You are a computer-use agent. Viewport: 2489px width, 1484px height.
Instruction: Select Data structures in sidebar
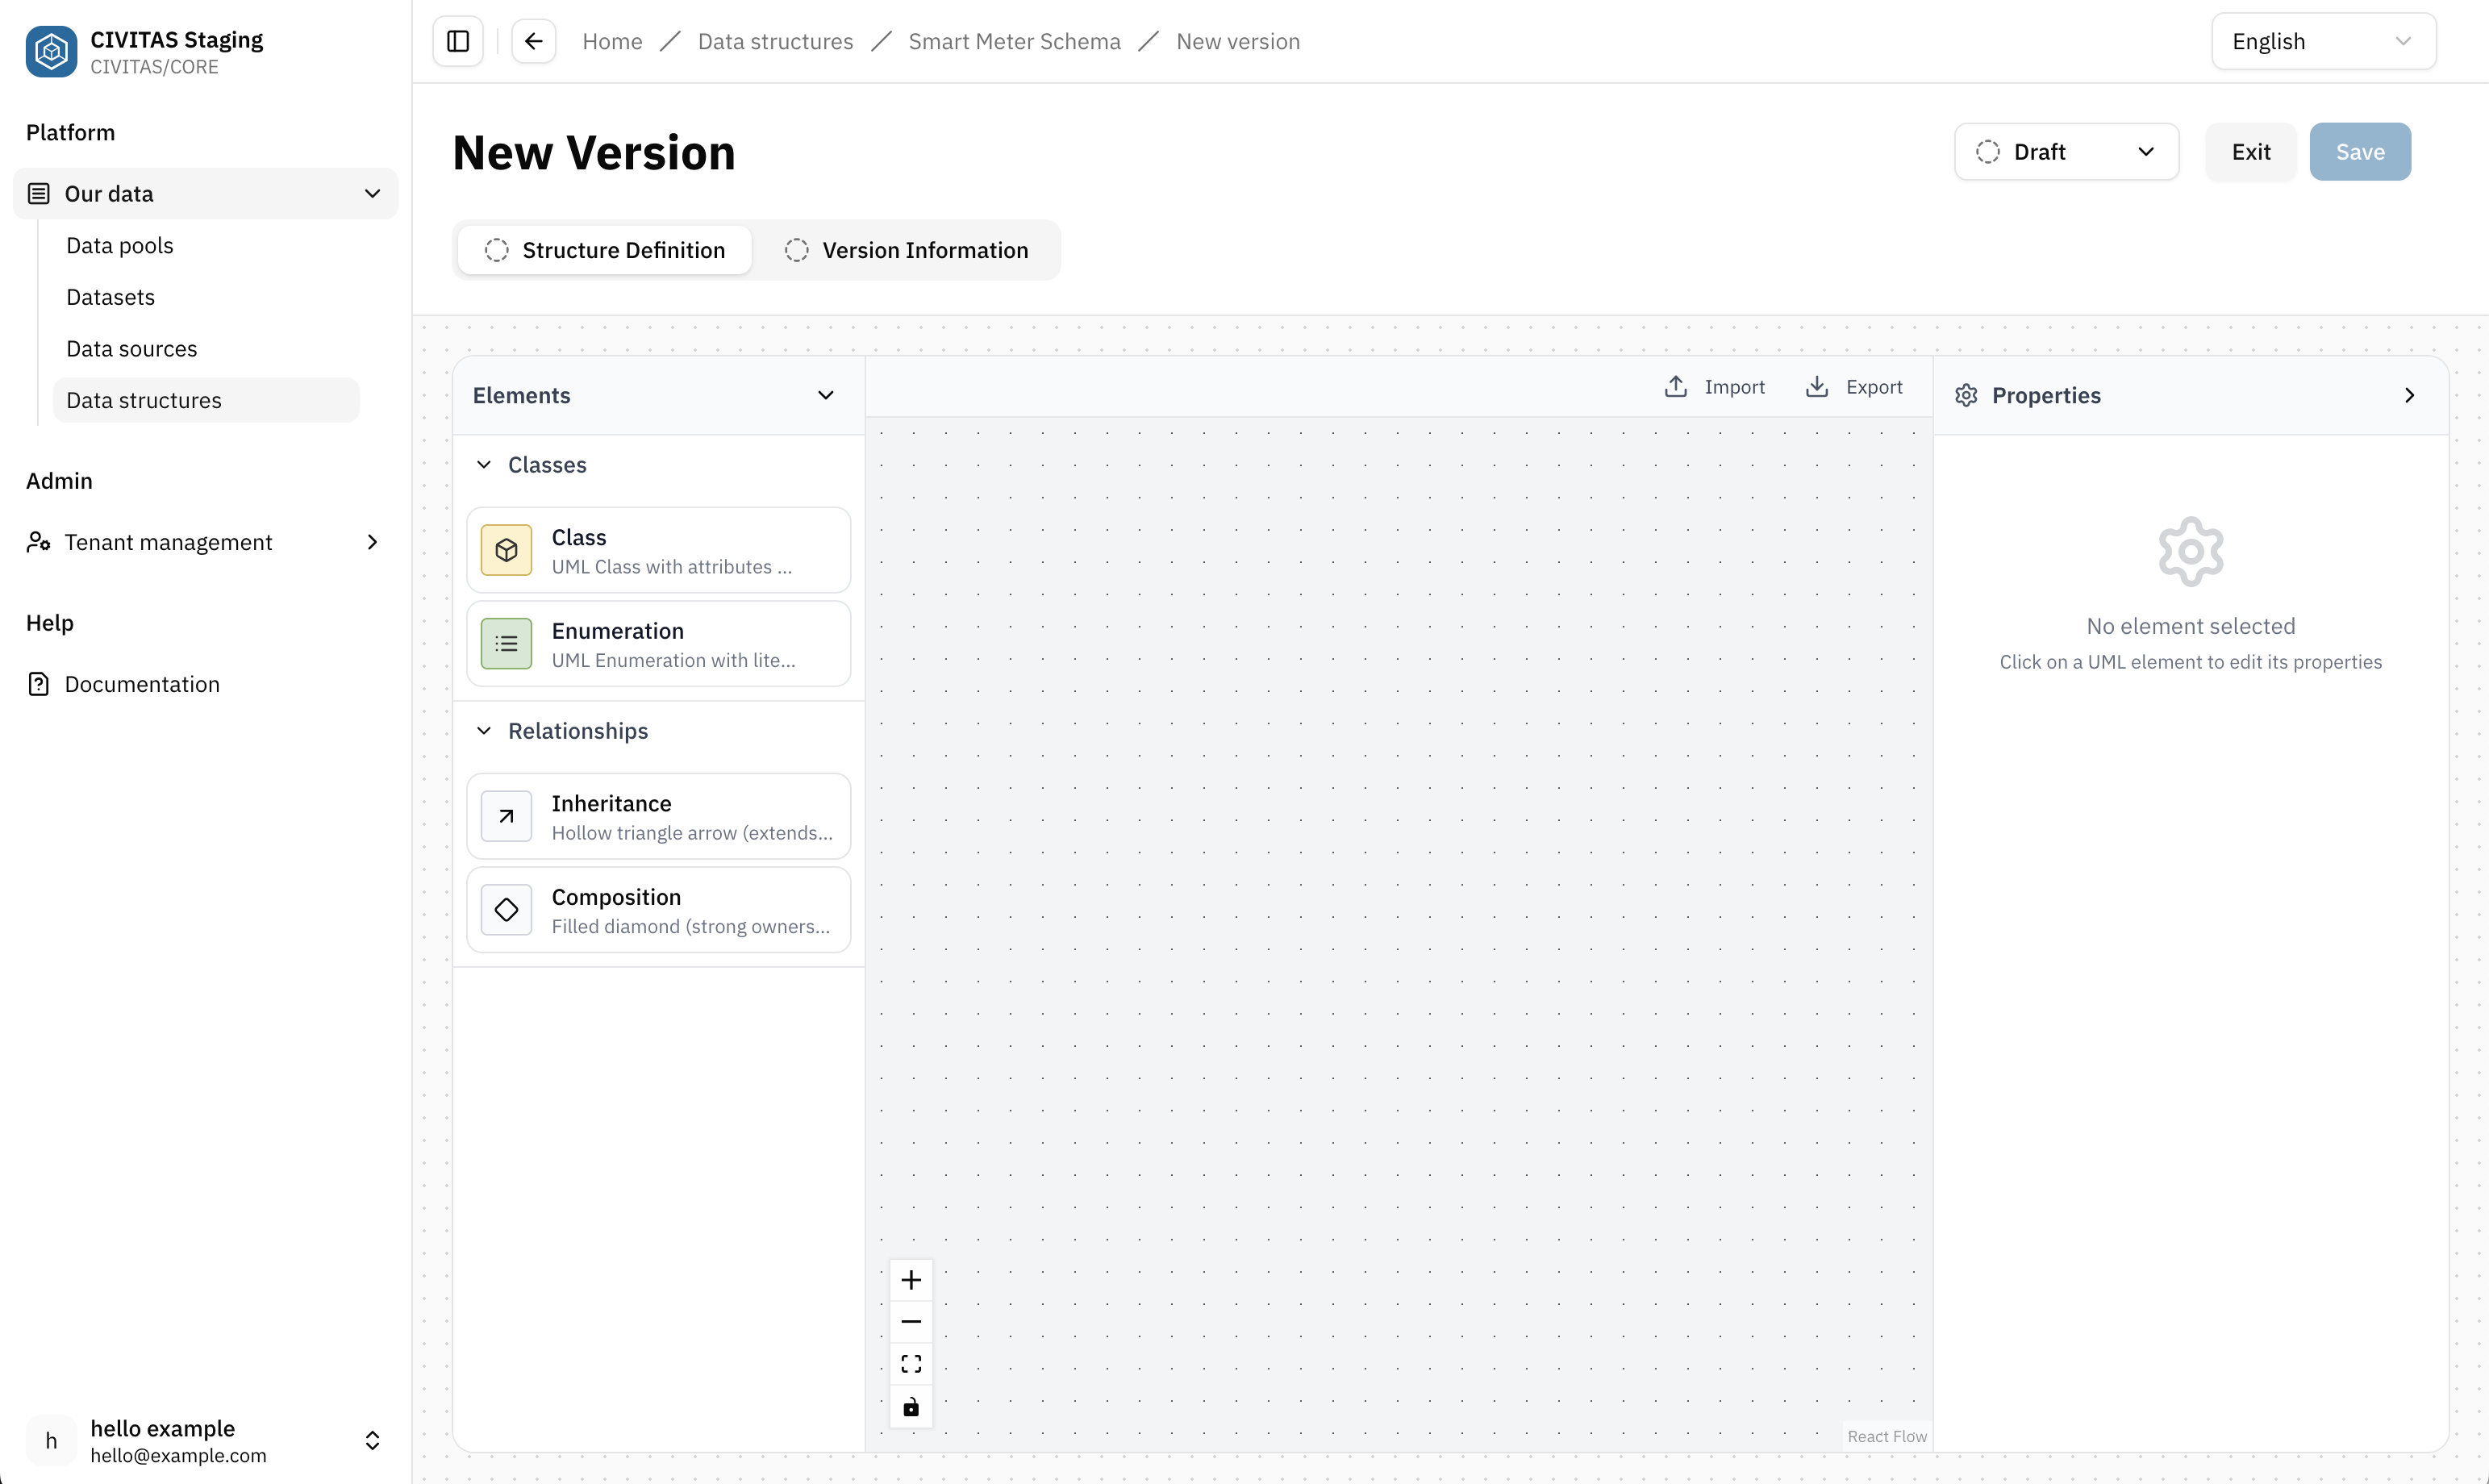coord(206,400)
